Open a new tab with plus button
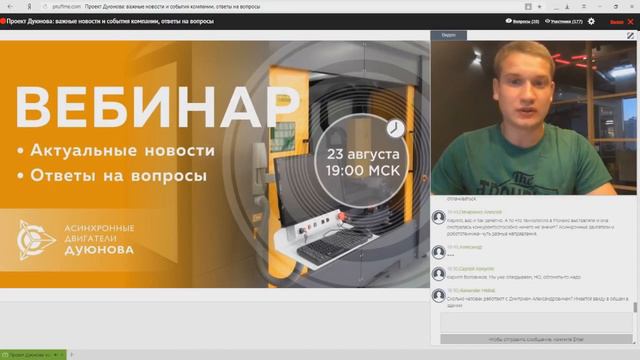The image size is (640, 360). tap(72, 355)
